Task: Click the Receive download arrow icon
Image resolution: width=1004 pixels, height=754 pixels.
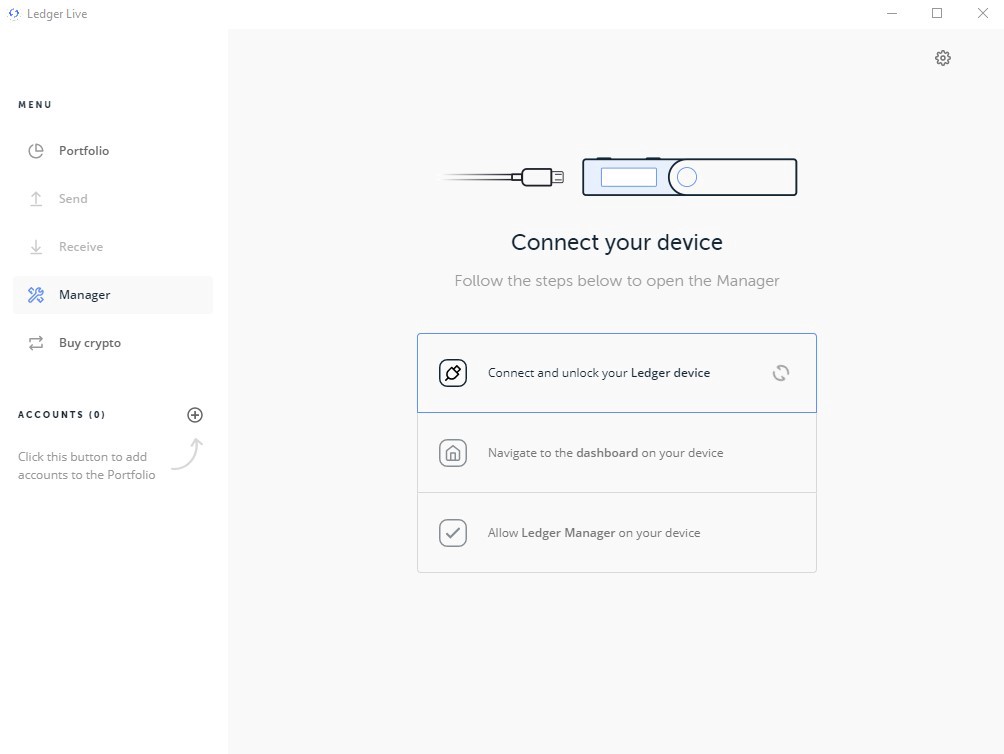Action: pyautogui.click(x=36, y=247)
